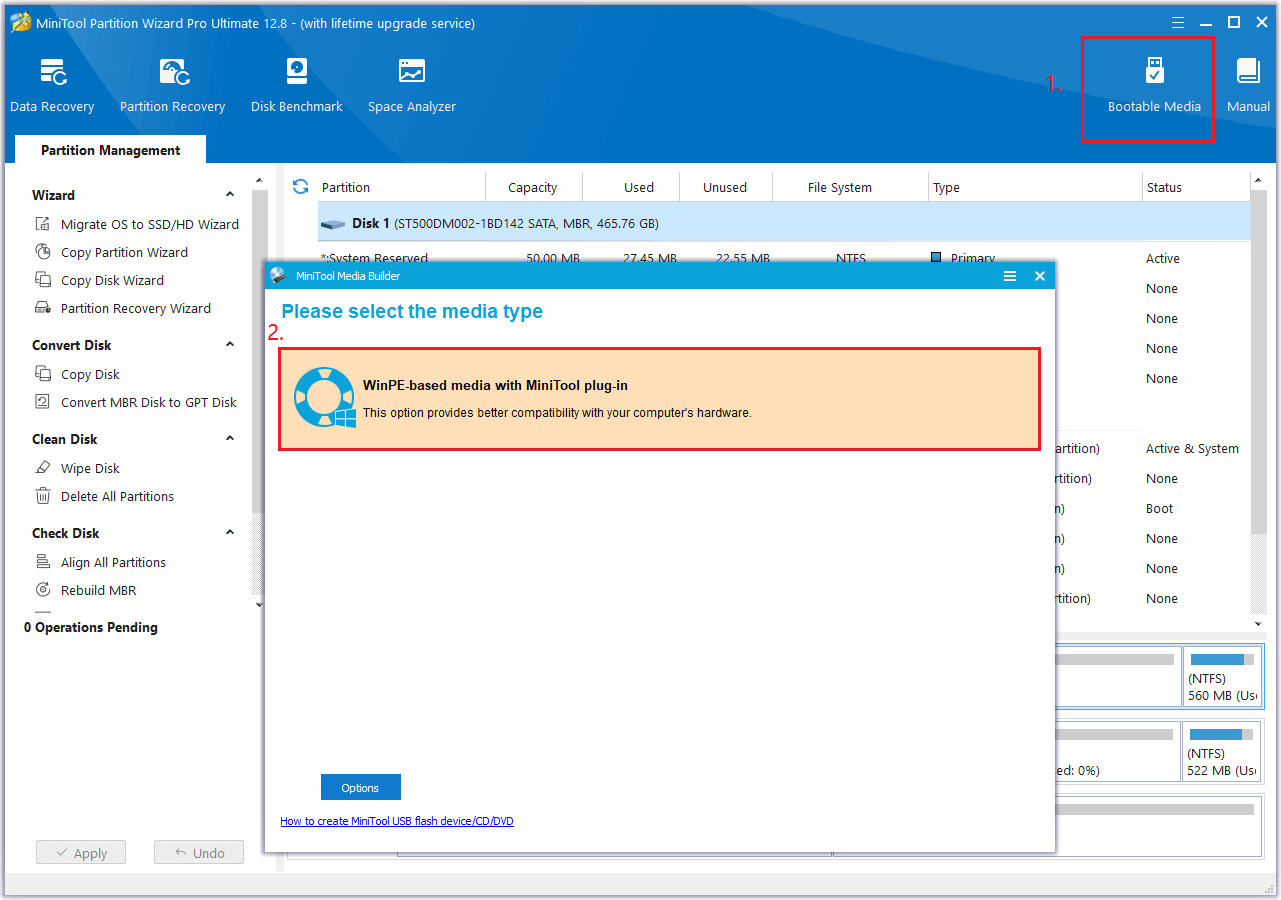Select Migrate OS to SSD/HD Wizard
Screen dimensions: 1281x900
pos(150,224)
